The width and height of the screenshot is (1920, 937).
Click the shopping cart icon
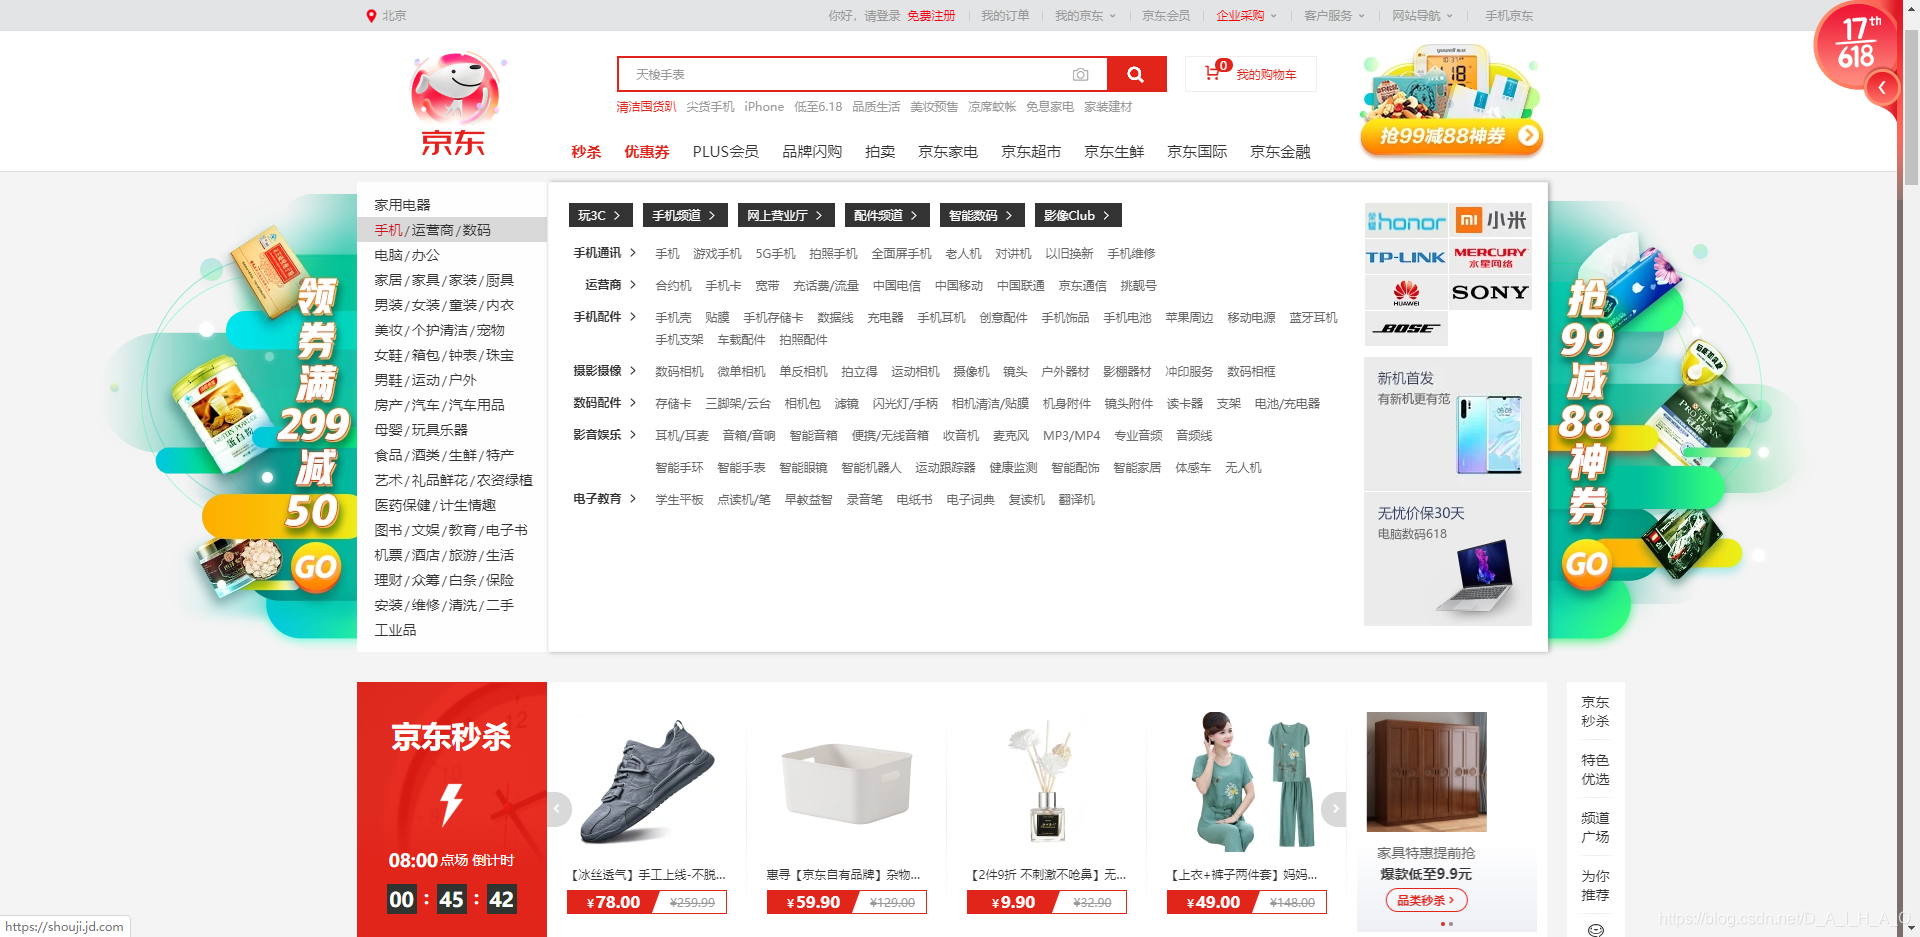1212,73
